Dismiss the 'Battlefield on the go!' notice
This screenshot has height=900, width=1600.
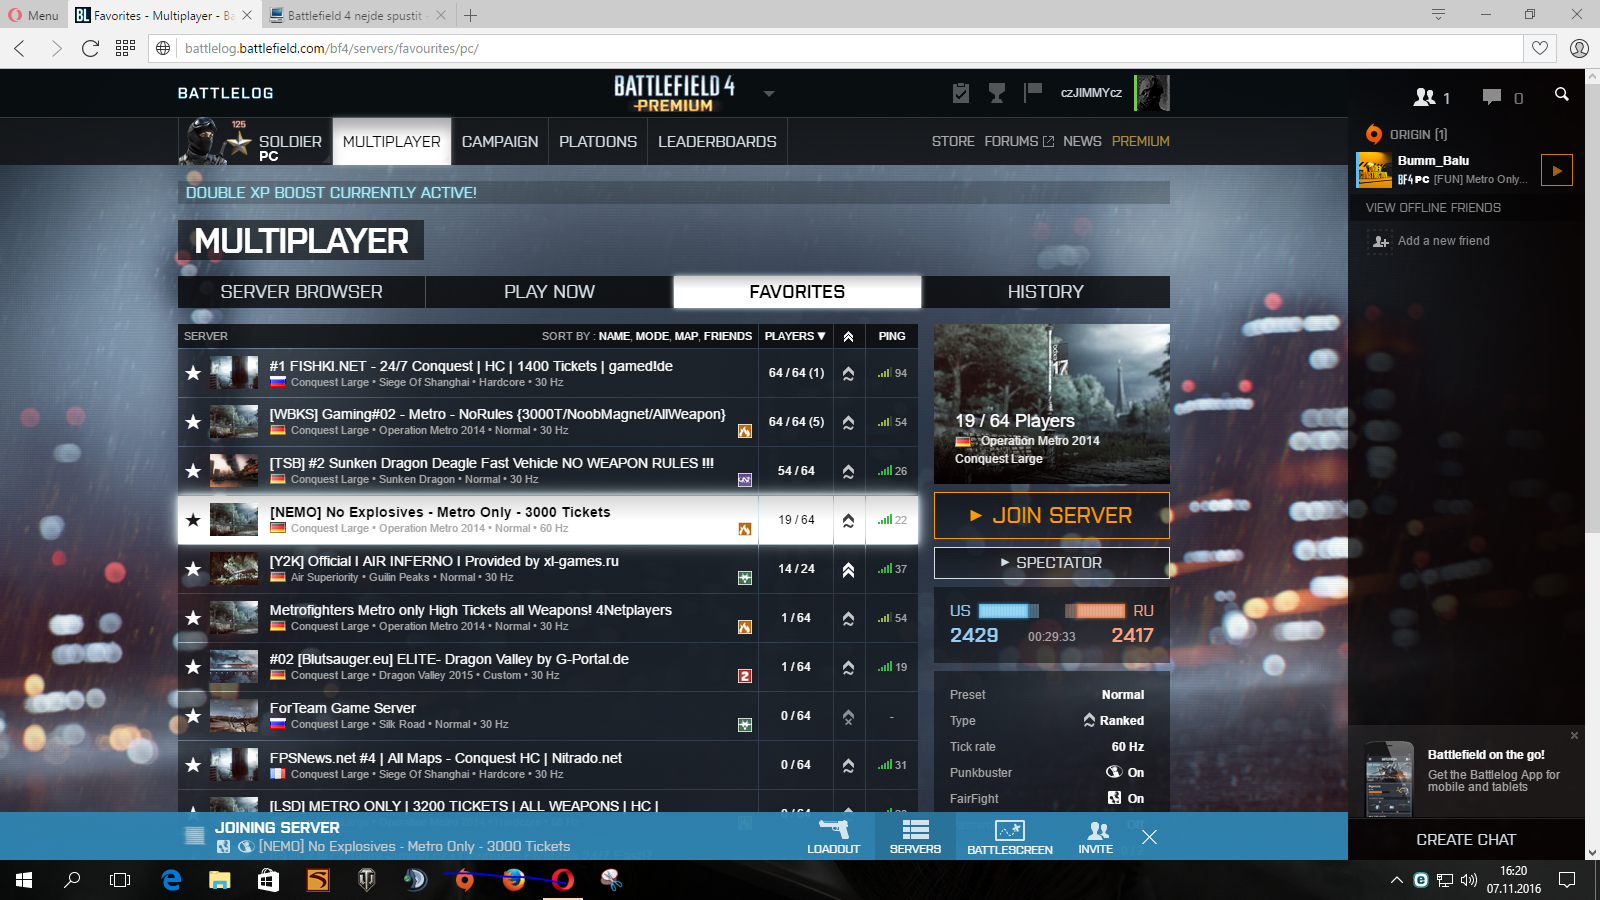tap(1574, 735)
